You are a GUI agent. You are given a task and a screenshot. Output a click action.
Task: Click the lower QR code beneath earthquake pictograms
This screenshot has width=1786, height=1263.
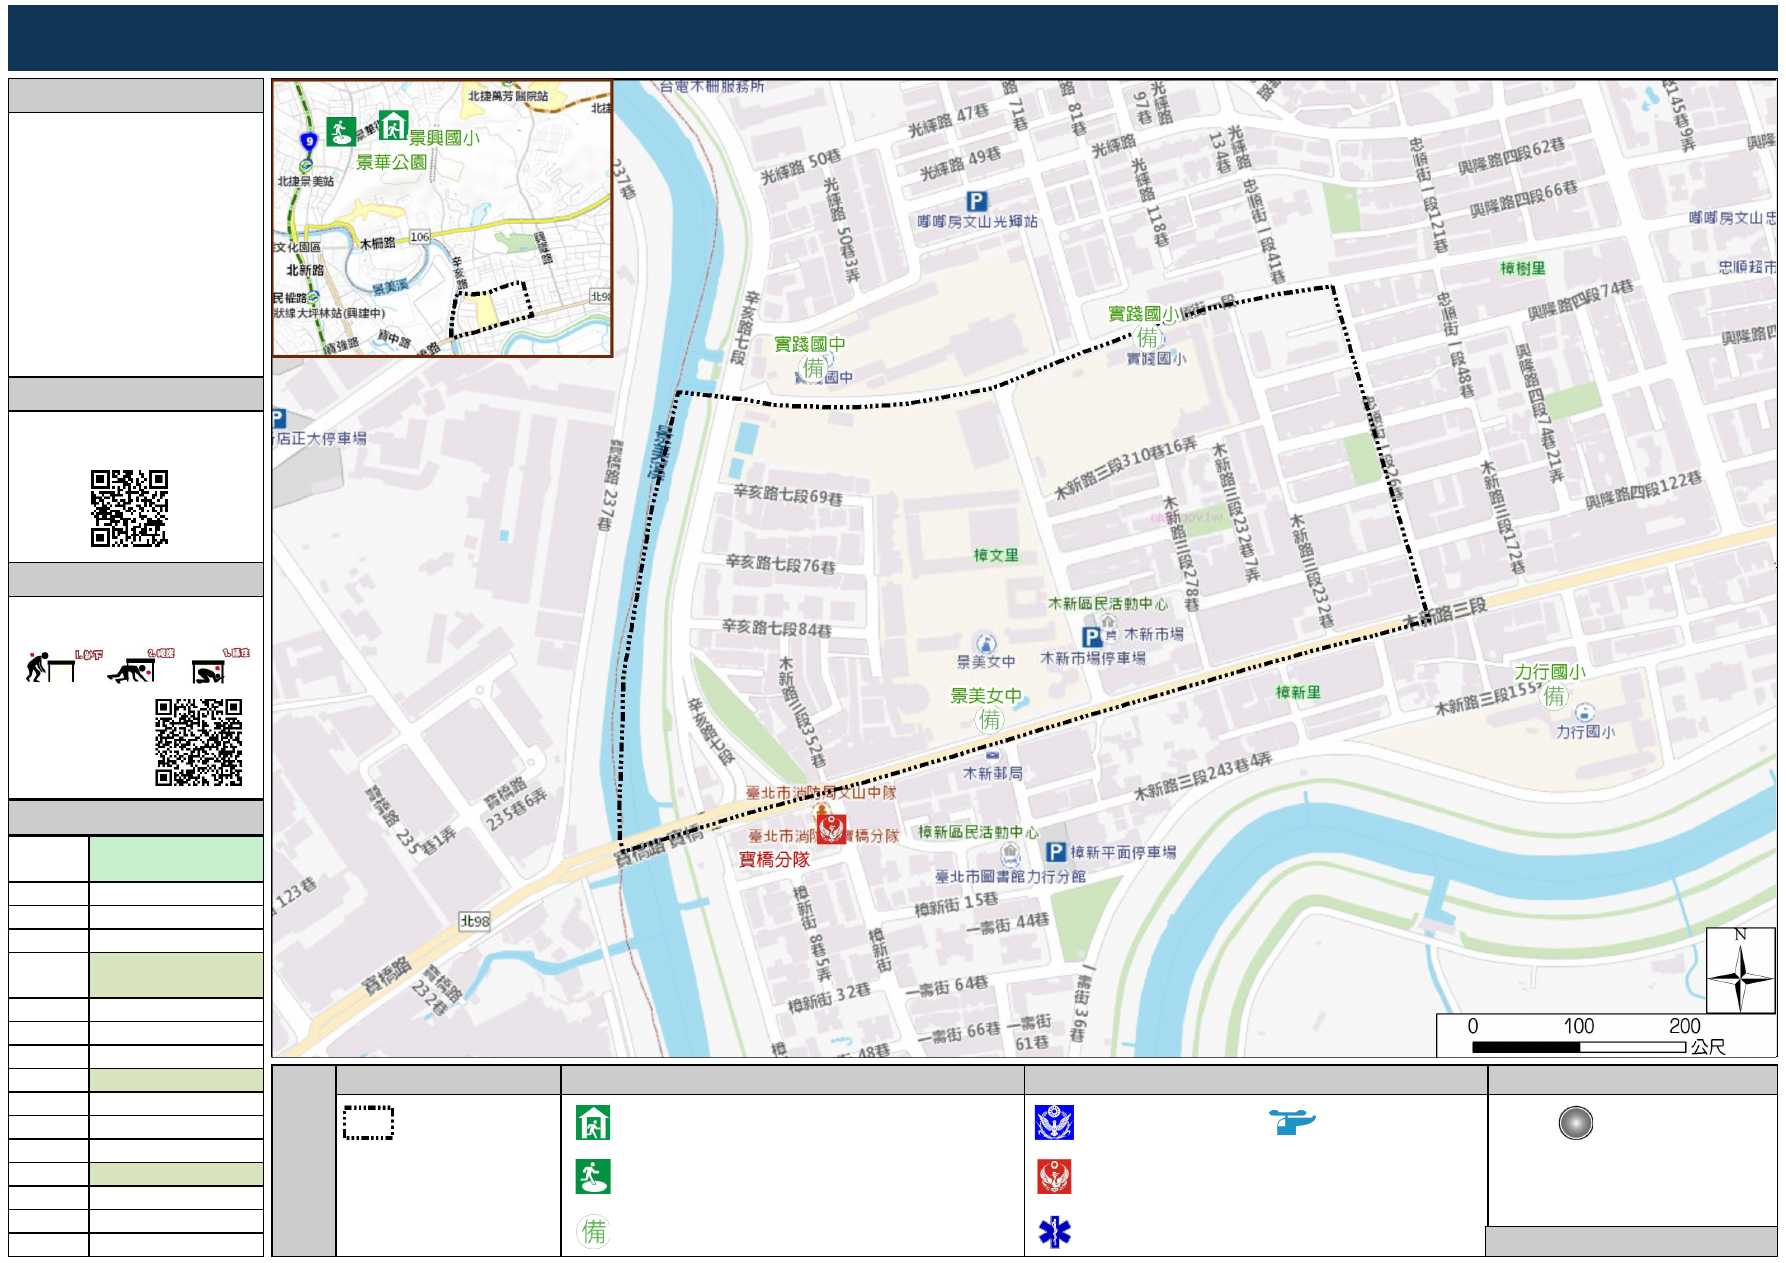point(198,742)
